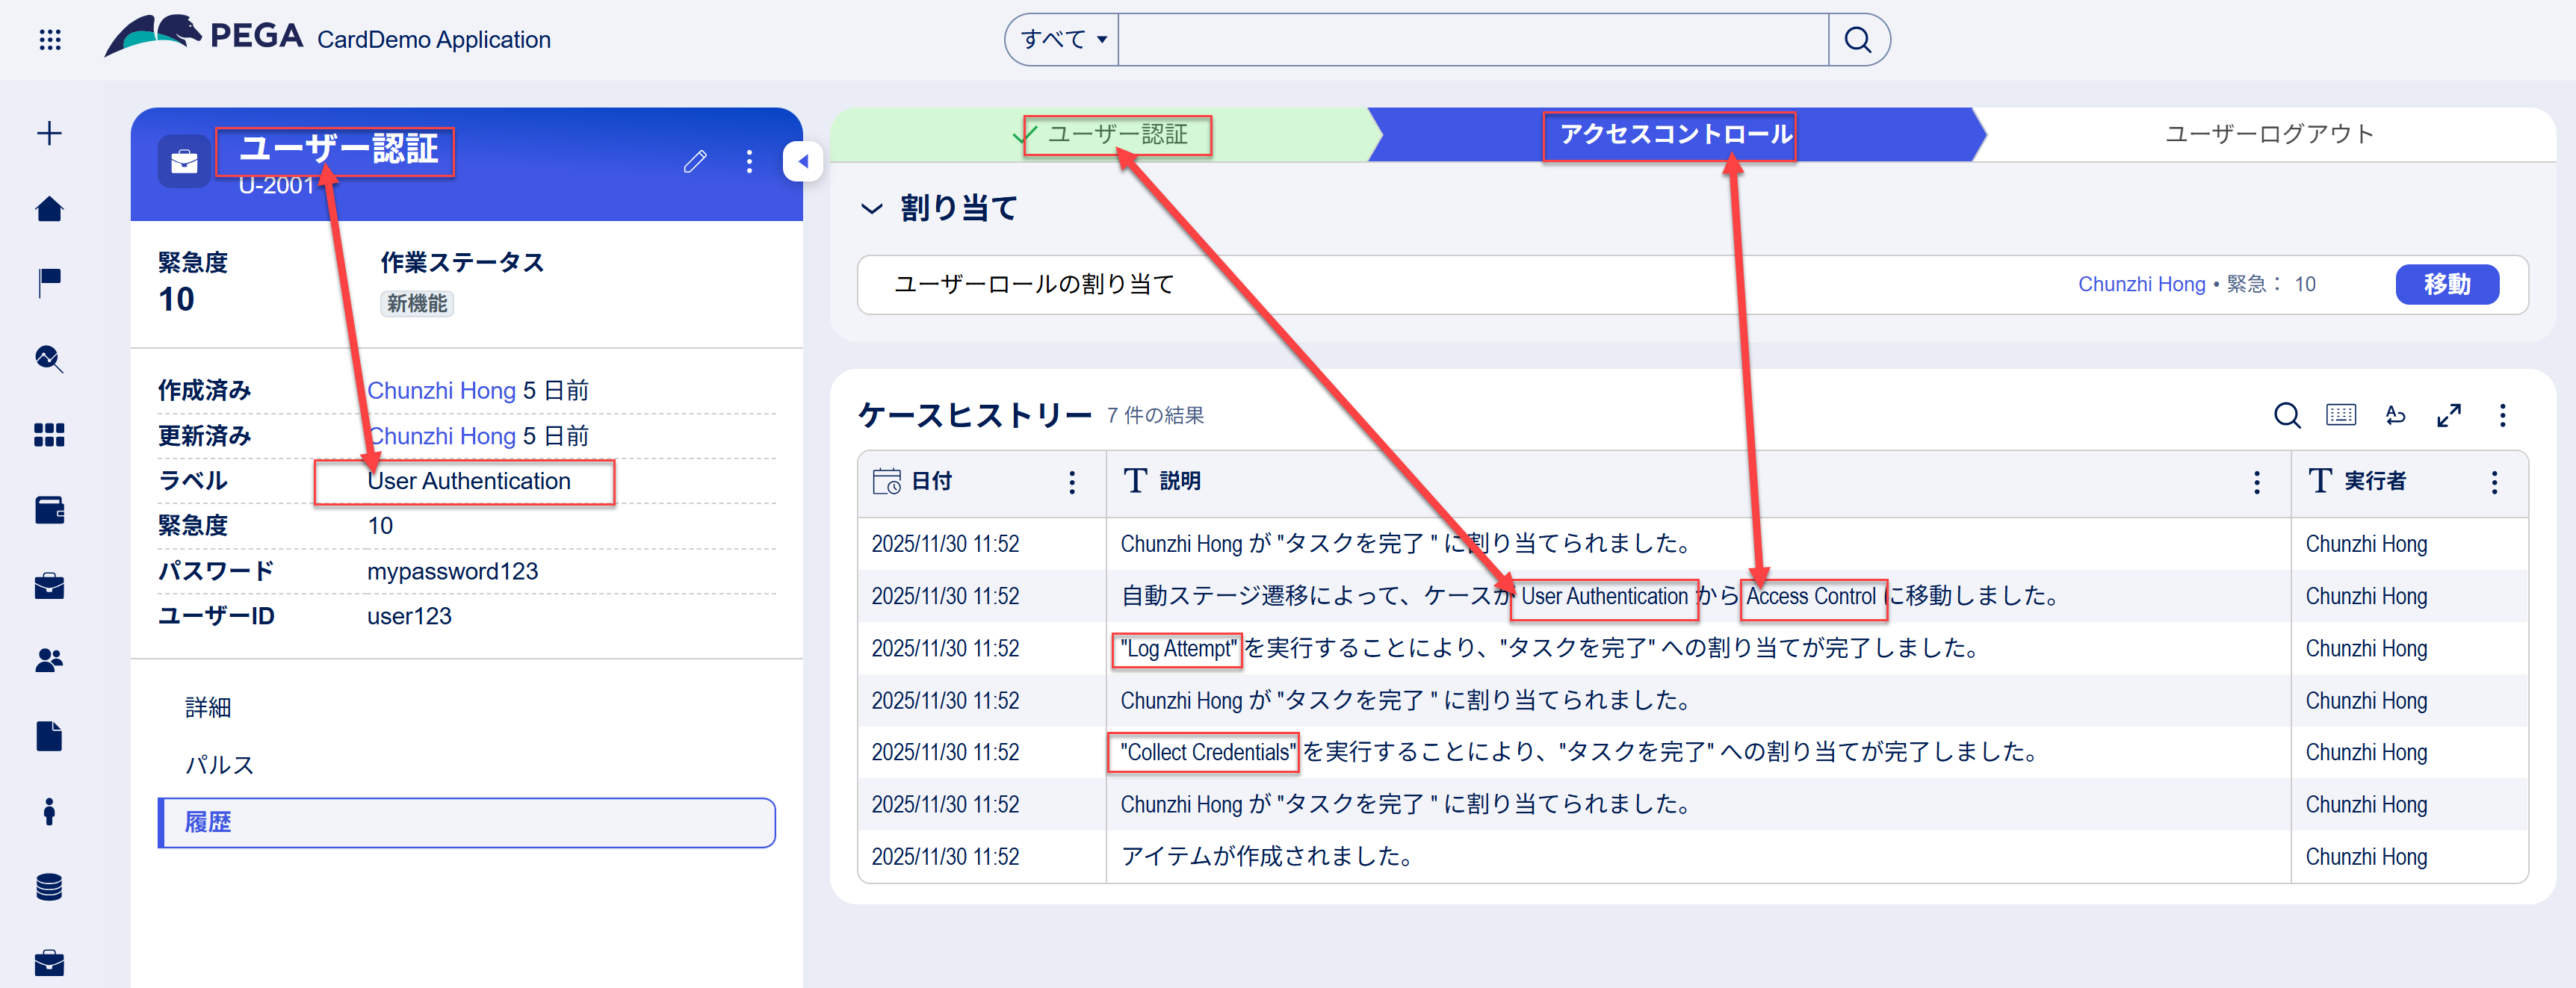Image resolution: width=2576 pixels, height=988 pixels.
Task: Click inside the global search input field
Action: click(1470, 39)
